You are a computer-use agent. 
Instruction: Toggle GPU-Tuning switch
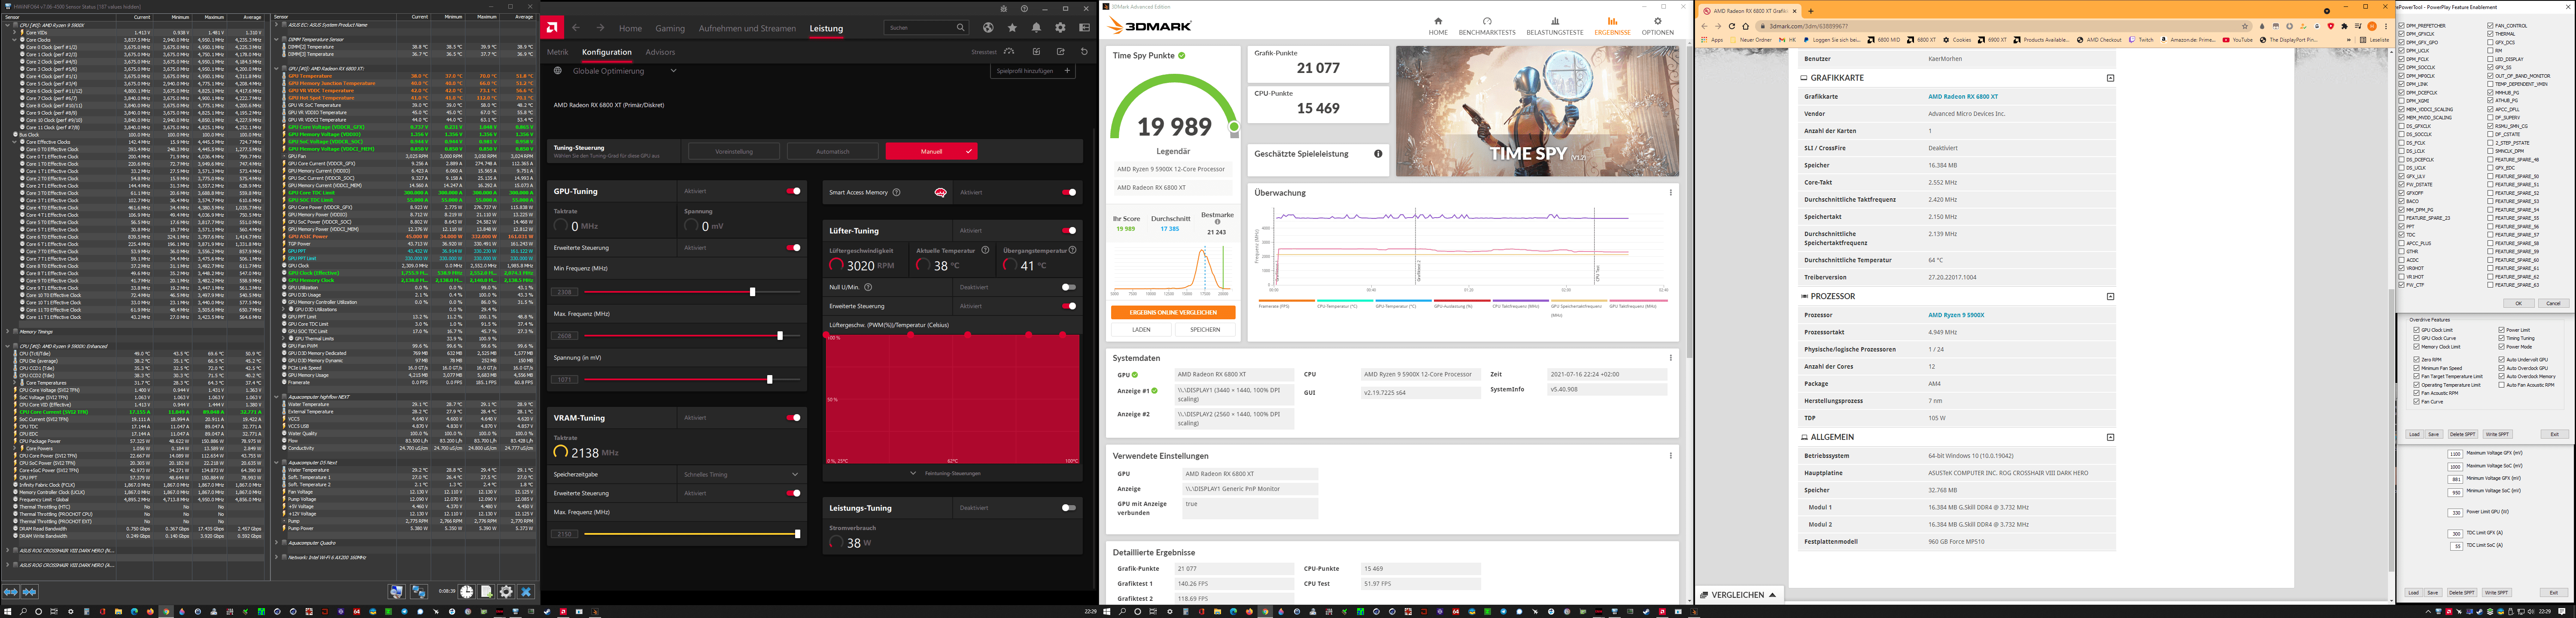tap(793, 191)
